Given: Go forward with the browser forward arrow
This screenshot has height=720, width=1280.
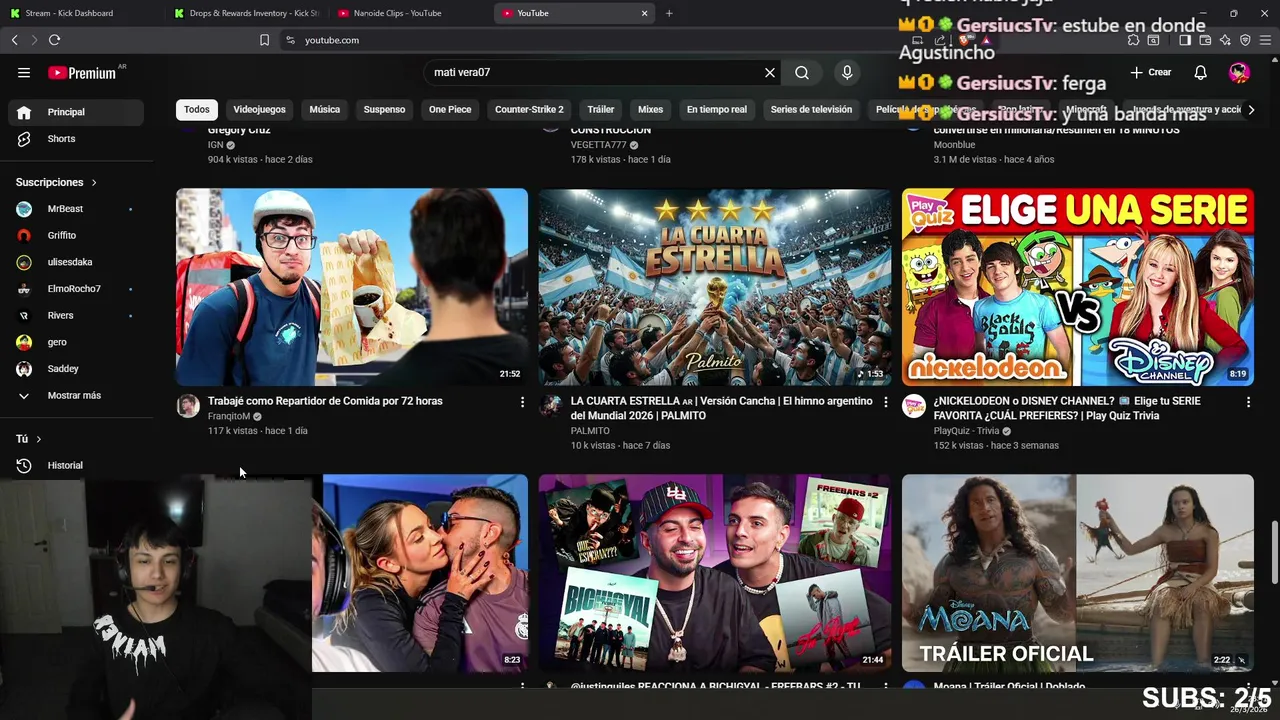Looking at the screenshot, I should pyautogui.click(x=33, y=40).
